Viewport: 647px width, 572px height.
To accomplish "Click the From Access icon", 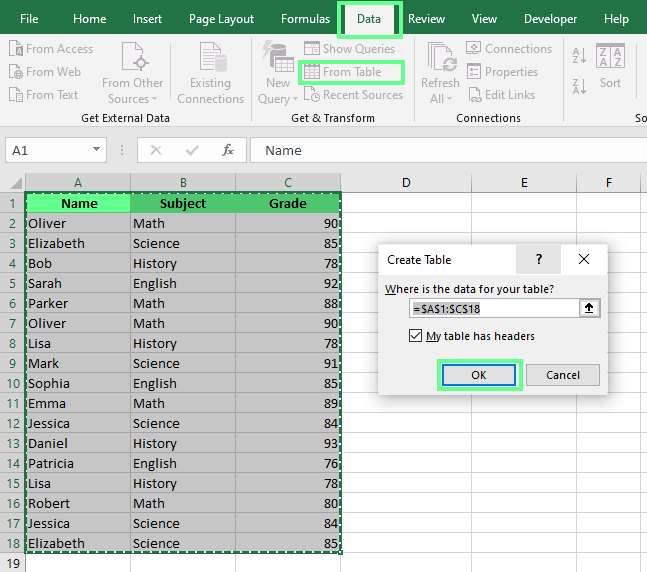I will point(16,49).
